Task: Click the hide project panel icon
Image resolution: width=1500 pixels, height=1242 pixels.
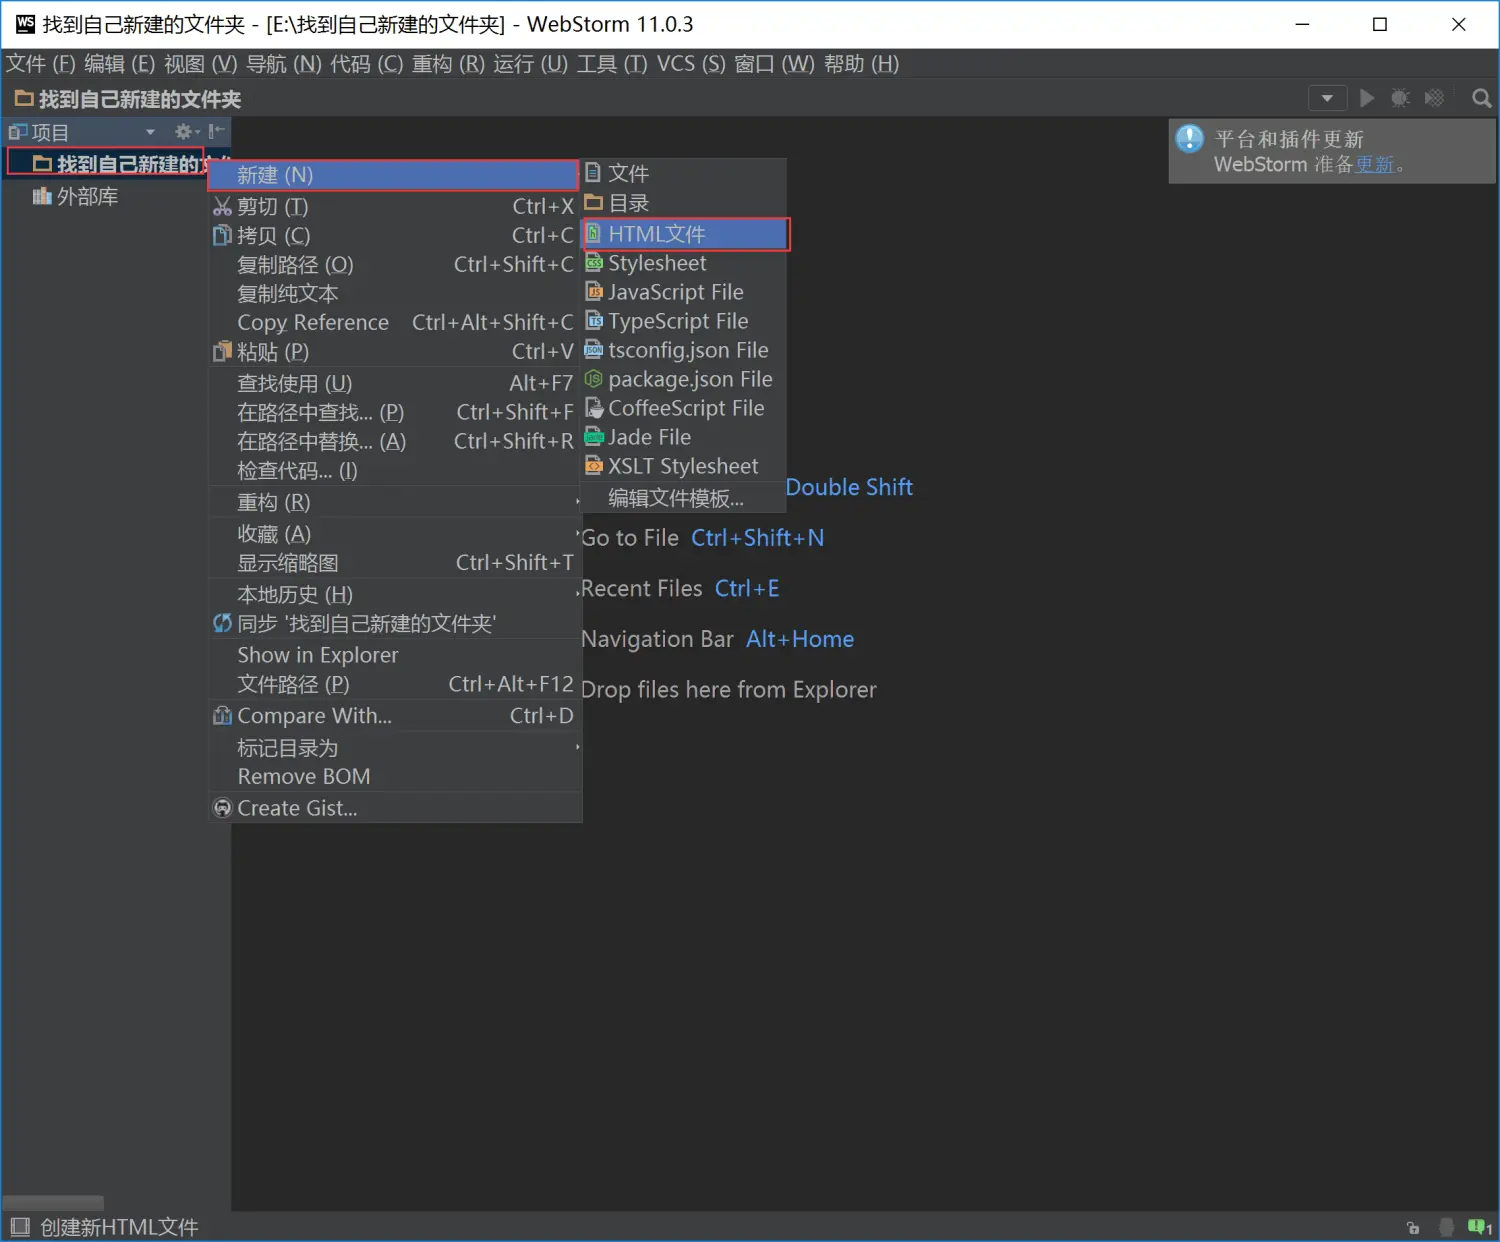Action: pos(217,131)
